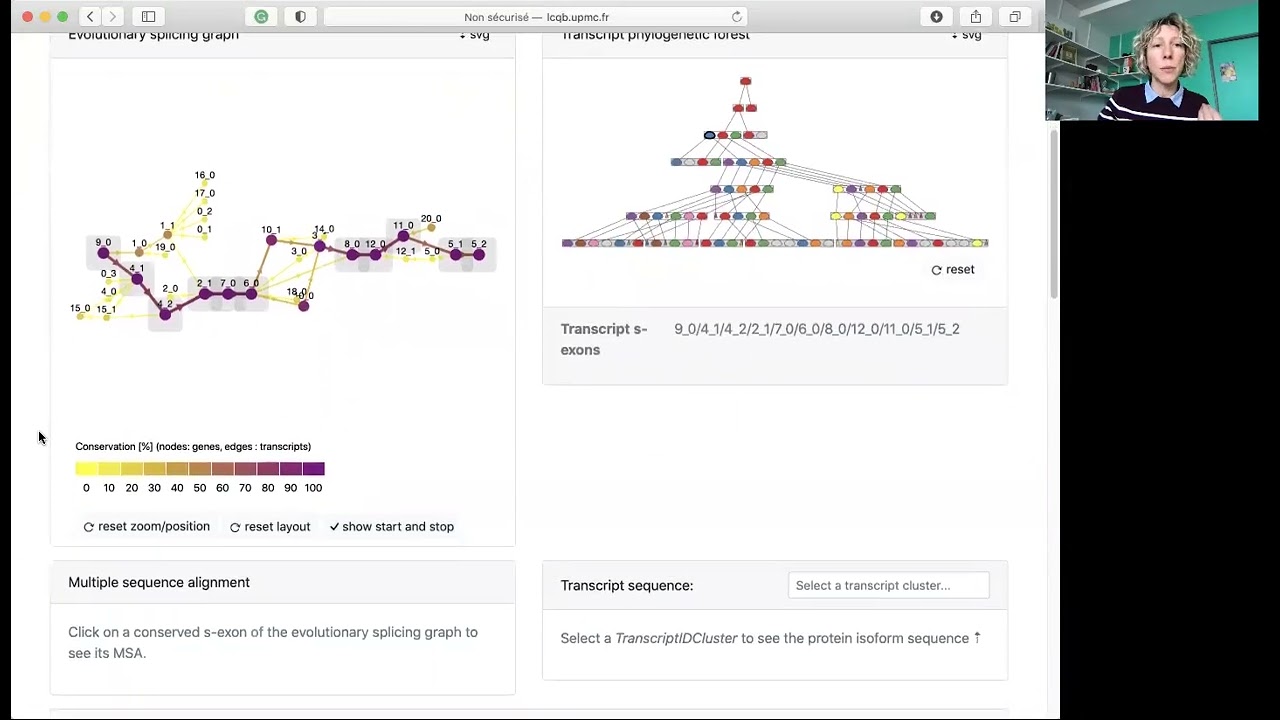
Task: Click reset zoom/position button
Action: click(147, 527)
